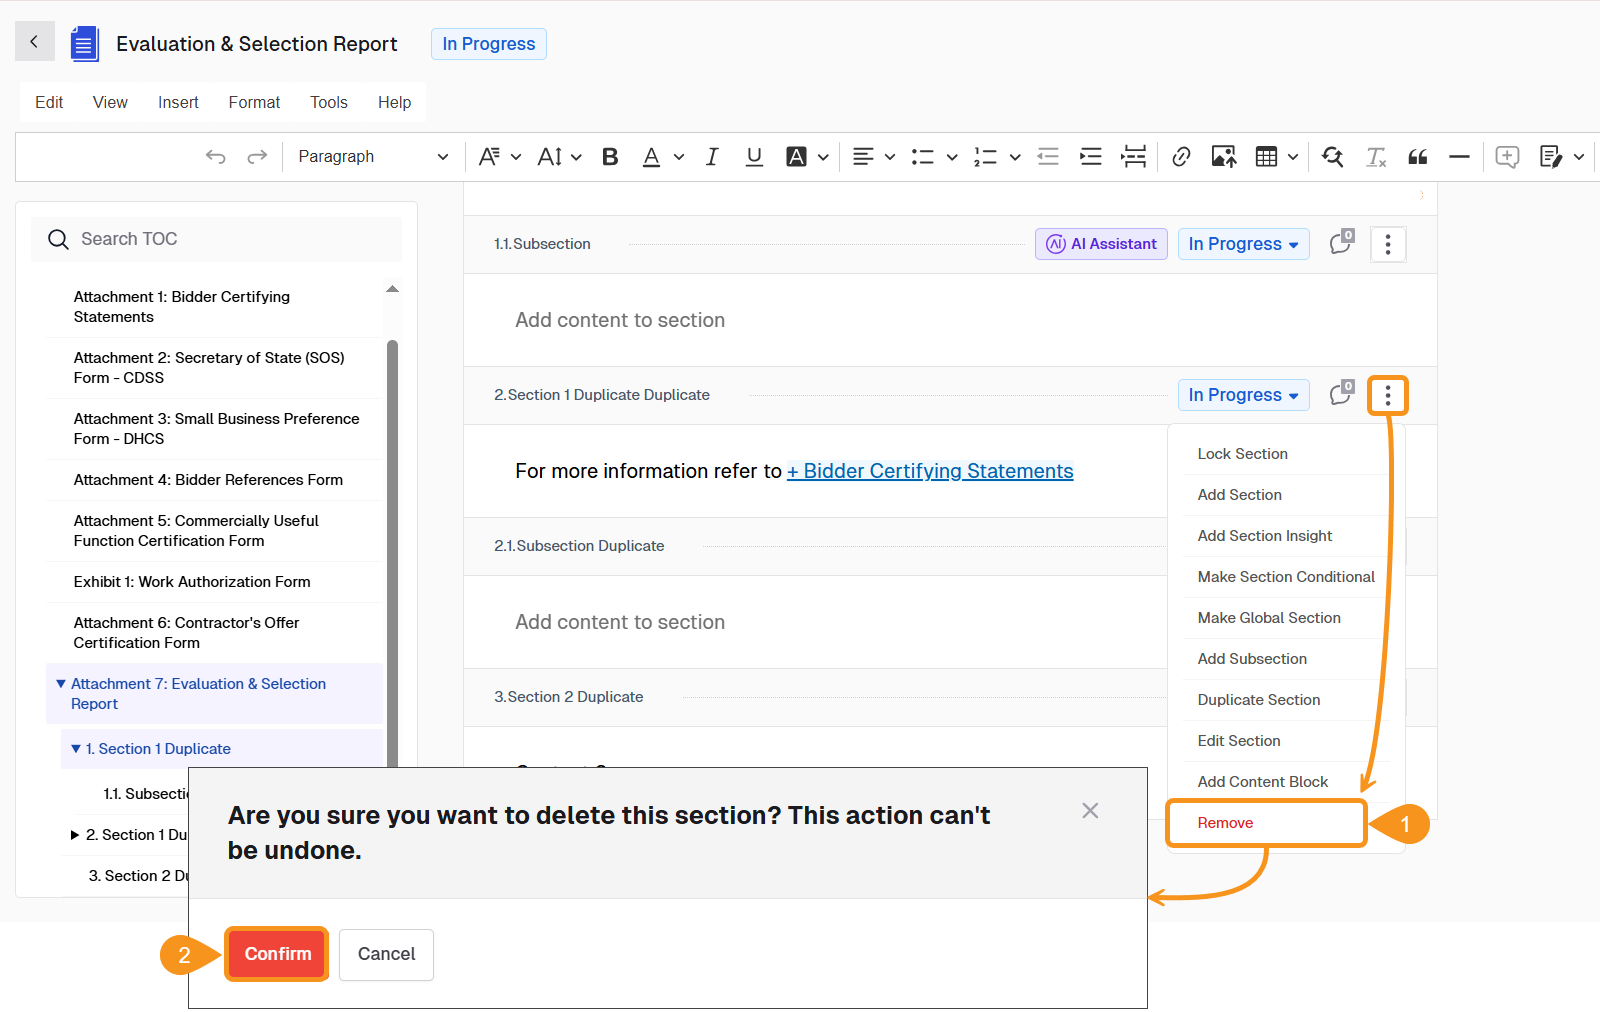The height and width of the screenshot is (1012, 1600).
Task: Click the undo arrow
Action: click(215, 157)
